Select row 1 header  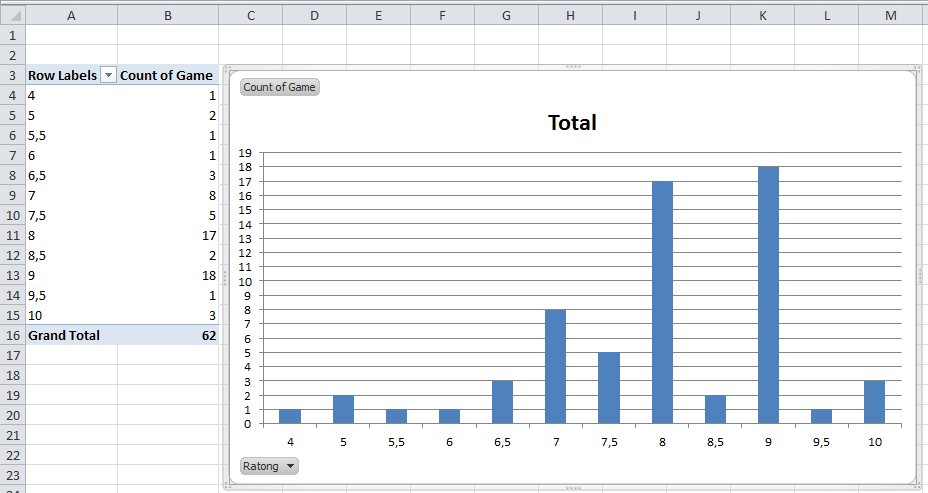12,35
